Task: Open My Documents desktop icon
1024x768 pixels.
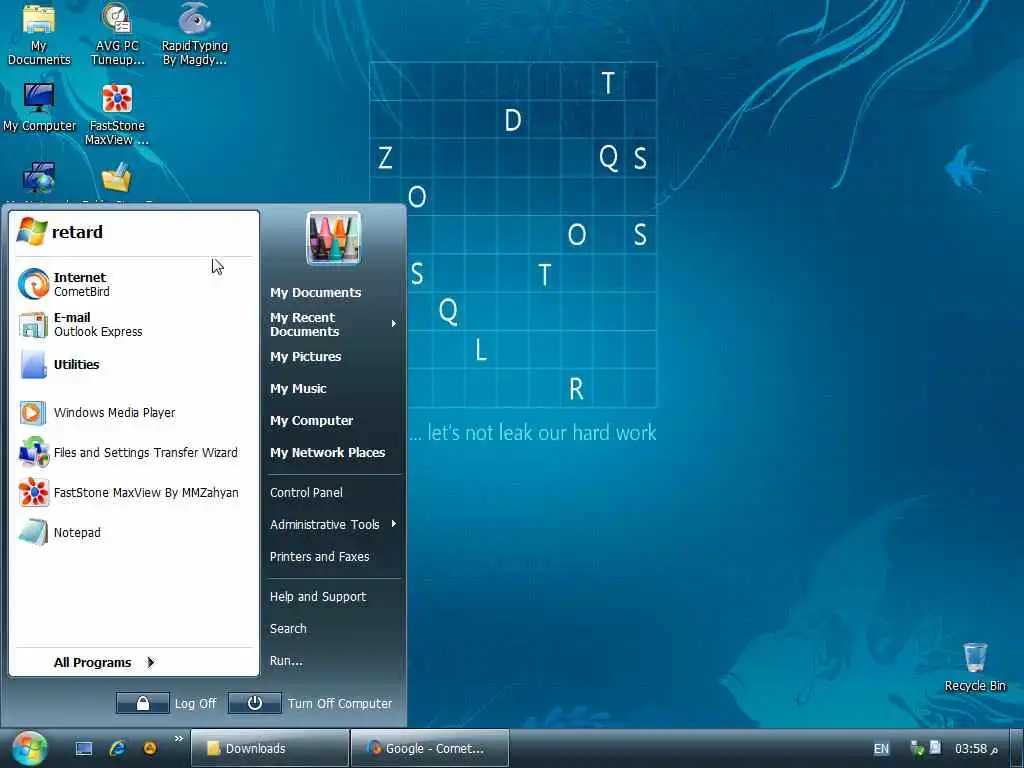Action: tap(39, 34)
